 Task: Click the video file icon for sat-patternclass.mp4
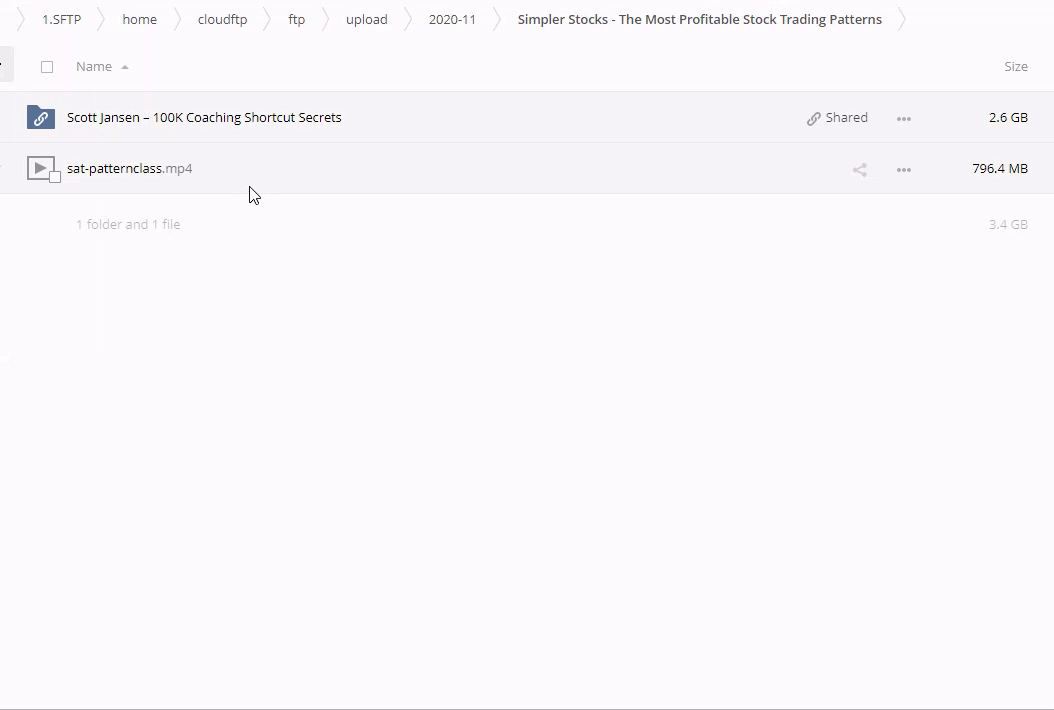[40, 168]
